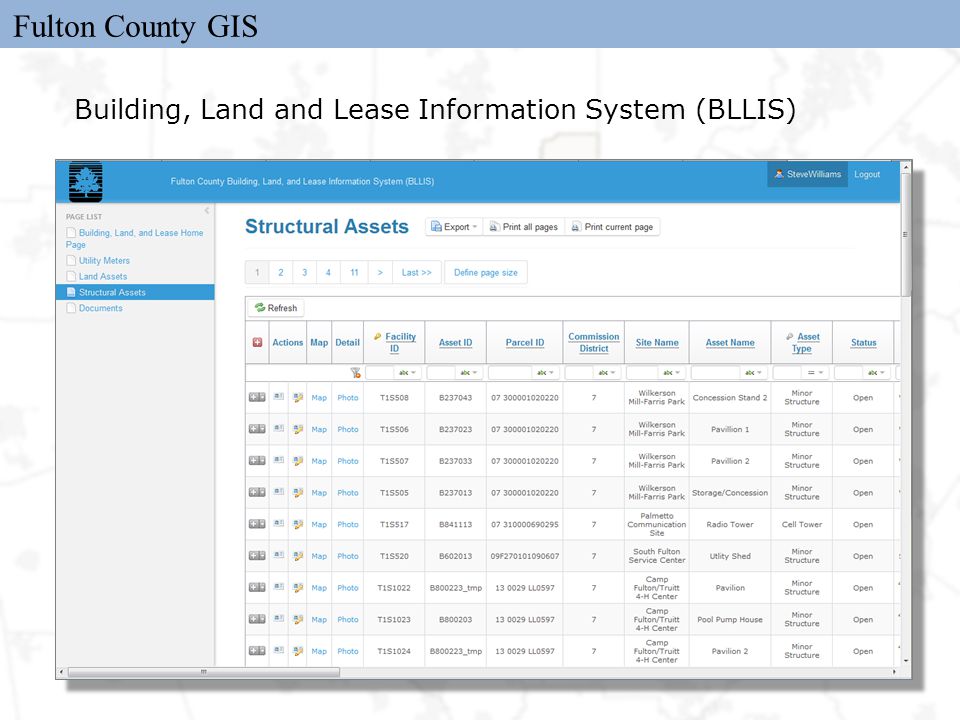This screenshot has height=720, width=960.
Task: Open the Export dropdown
Action: 454,227
